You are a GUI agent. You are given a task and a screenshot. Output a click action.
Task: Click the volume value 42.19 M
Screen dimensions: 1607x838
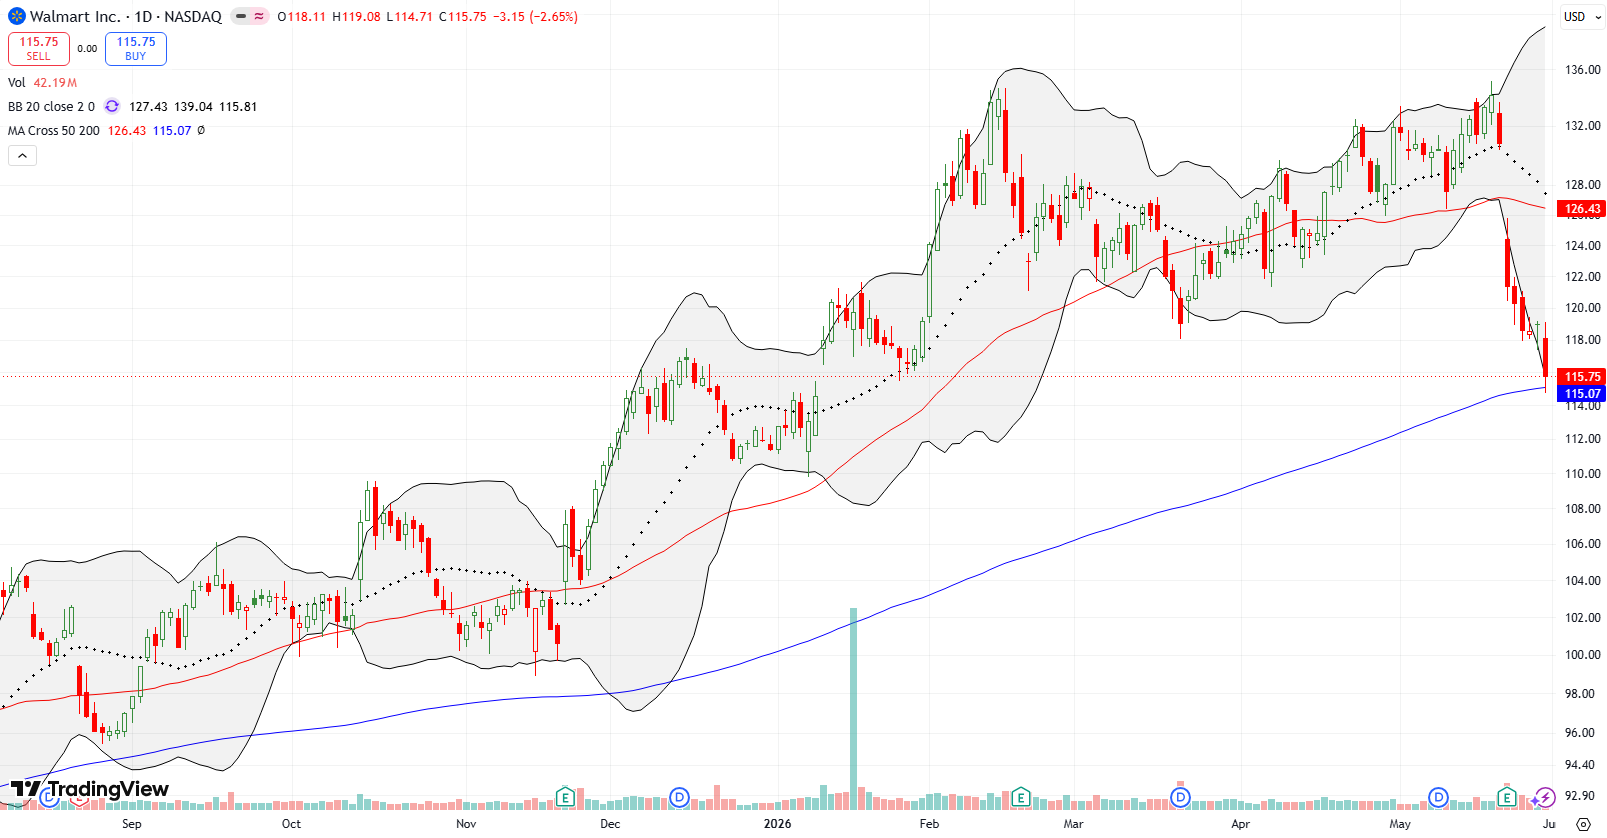[55, 83]
